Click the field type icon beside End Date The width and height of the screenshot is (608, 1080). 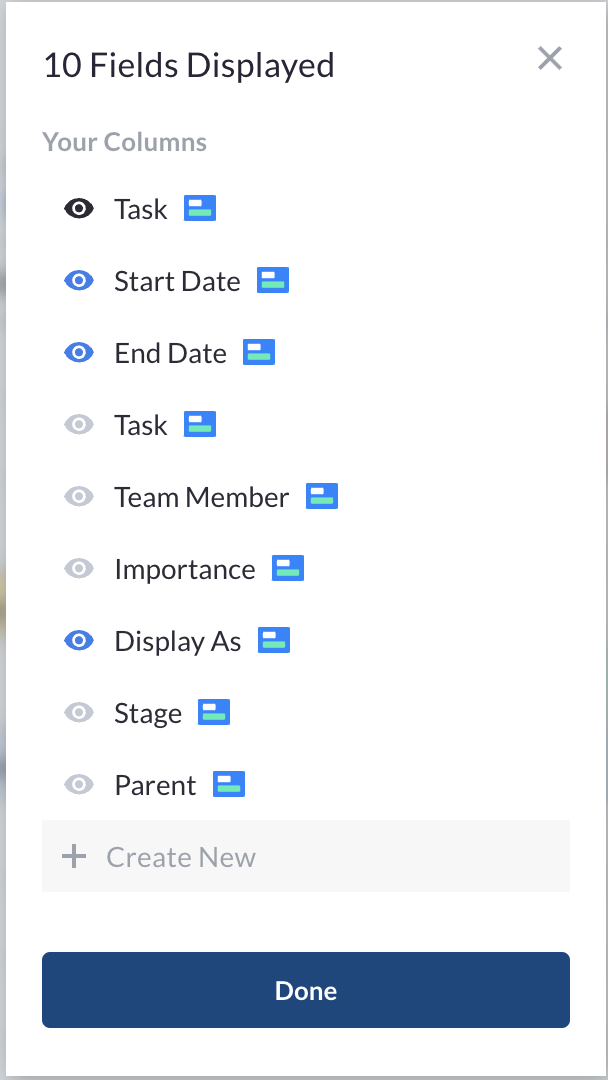(x=259, y=352)
